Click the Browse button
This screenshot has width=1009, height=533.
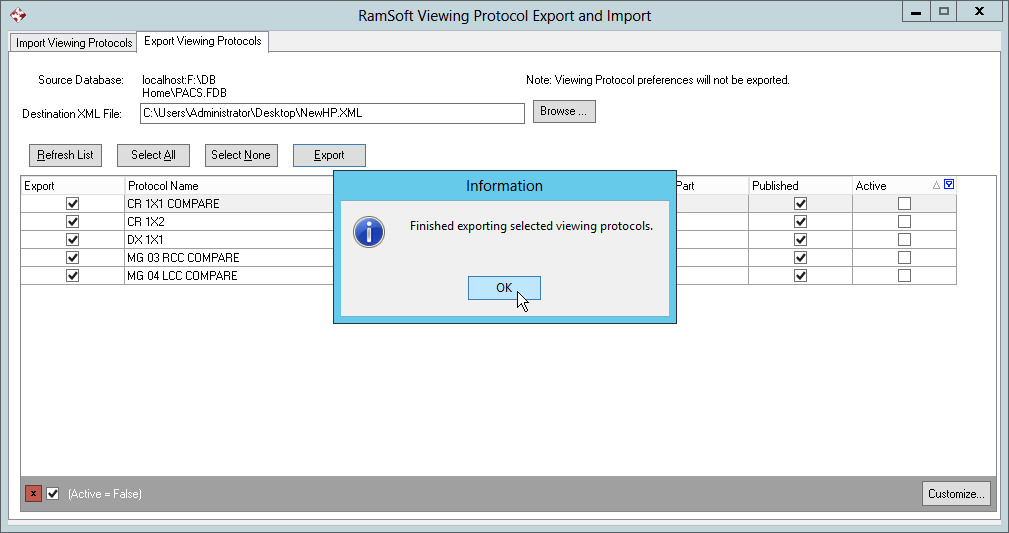pyautogui.click(x=564, y=112)
